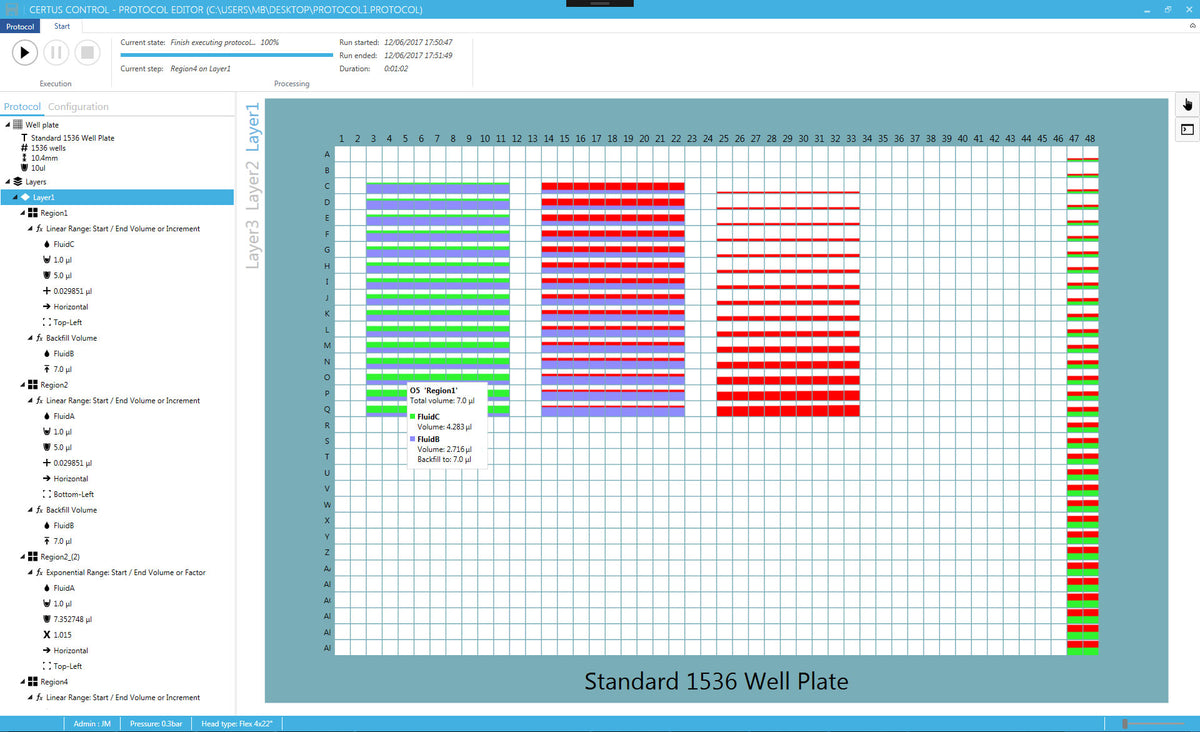Screen dimensions: 1200x732
Task: Click the Region1 grid icon
Action: pyautogui.click(x=33, y=213)
